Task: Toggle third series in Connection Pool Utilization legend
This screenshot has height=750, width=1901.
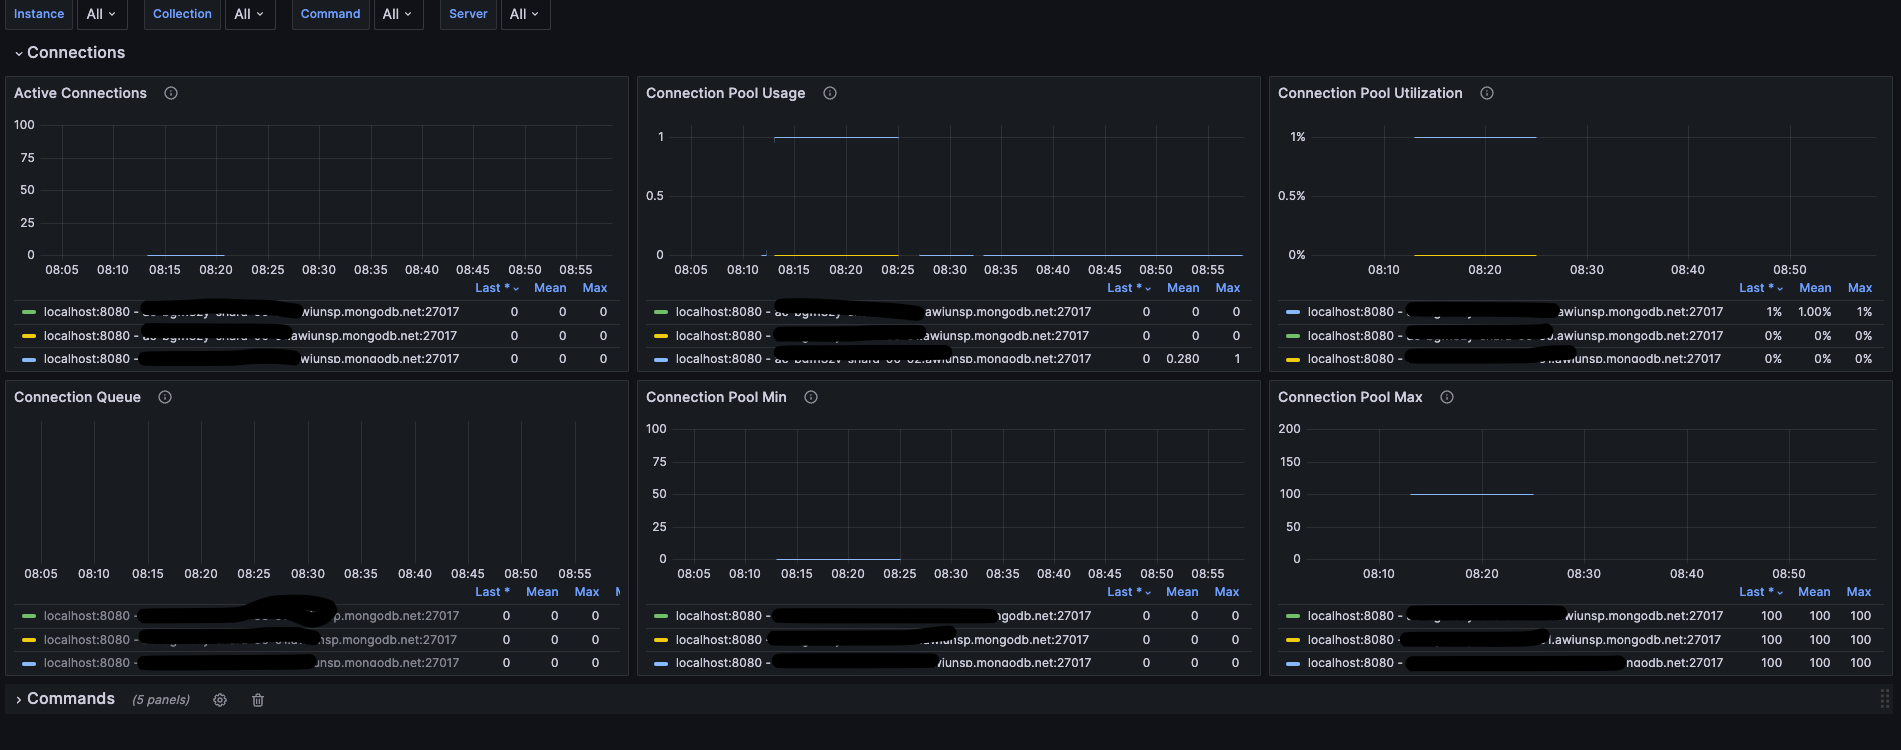Action: (x=1514, y=359)
